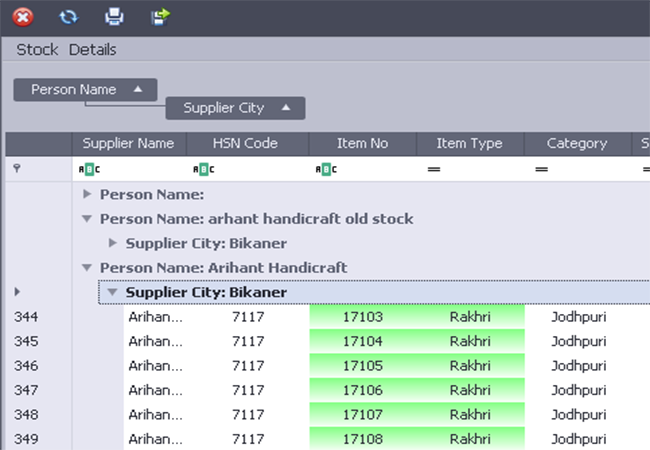Click Rakhri cell in row 348
The image size is (650, 450).
[x=470, y=415]
